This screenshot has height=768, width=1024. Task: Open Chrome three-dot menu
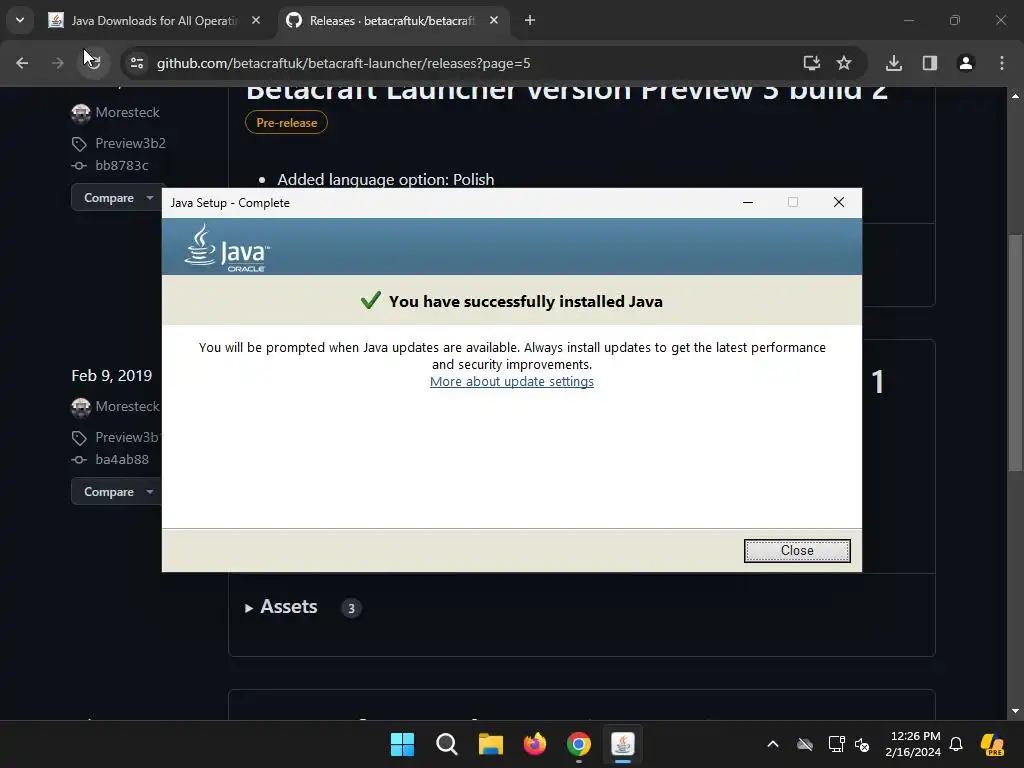[1001, 63]
